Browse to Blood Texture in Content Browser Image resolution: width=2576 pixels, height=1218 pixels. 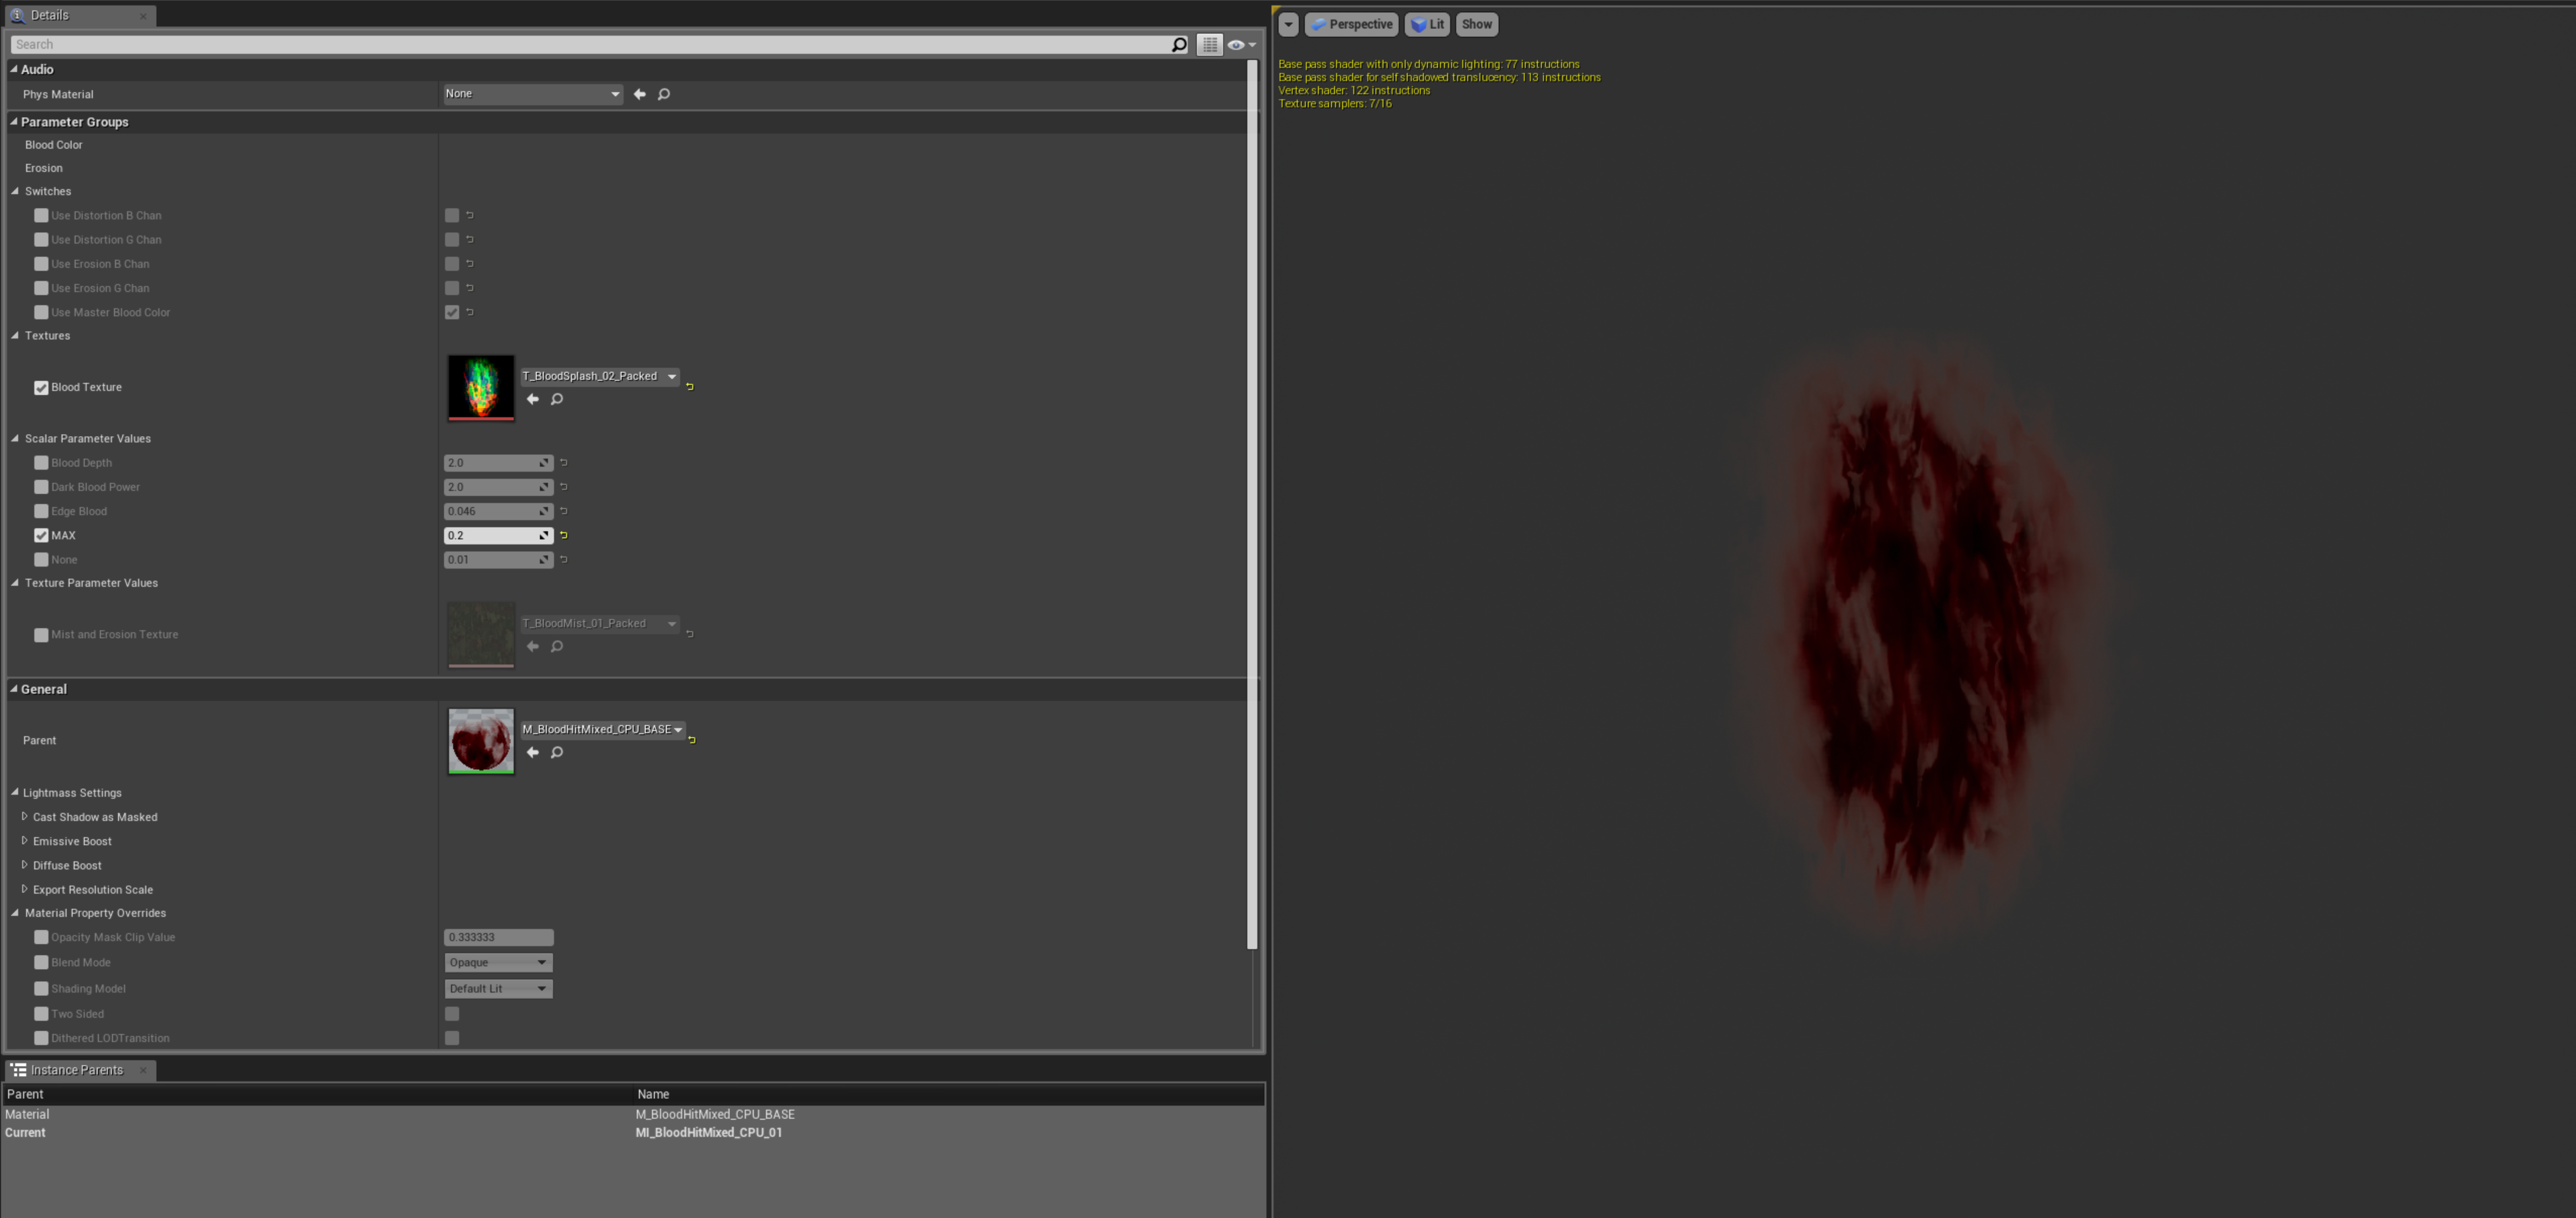tap(557, 399)
